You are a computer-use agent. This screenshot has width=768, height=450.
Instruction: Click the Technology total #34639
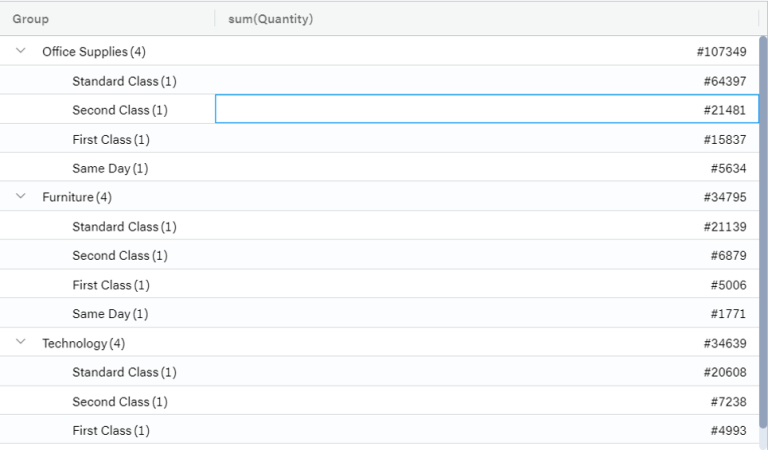pyautogui.click(x=725, y=343)
